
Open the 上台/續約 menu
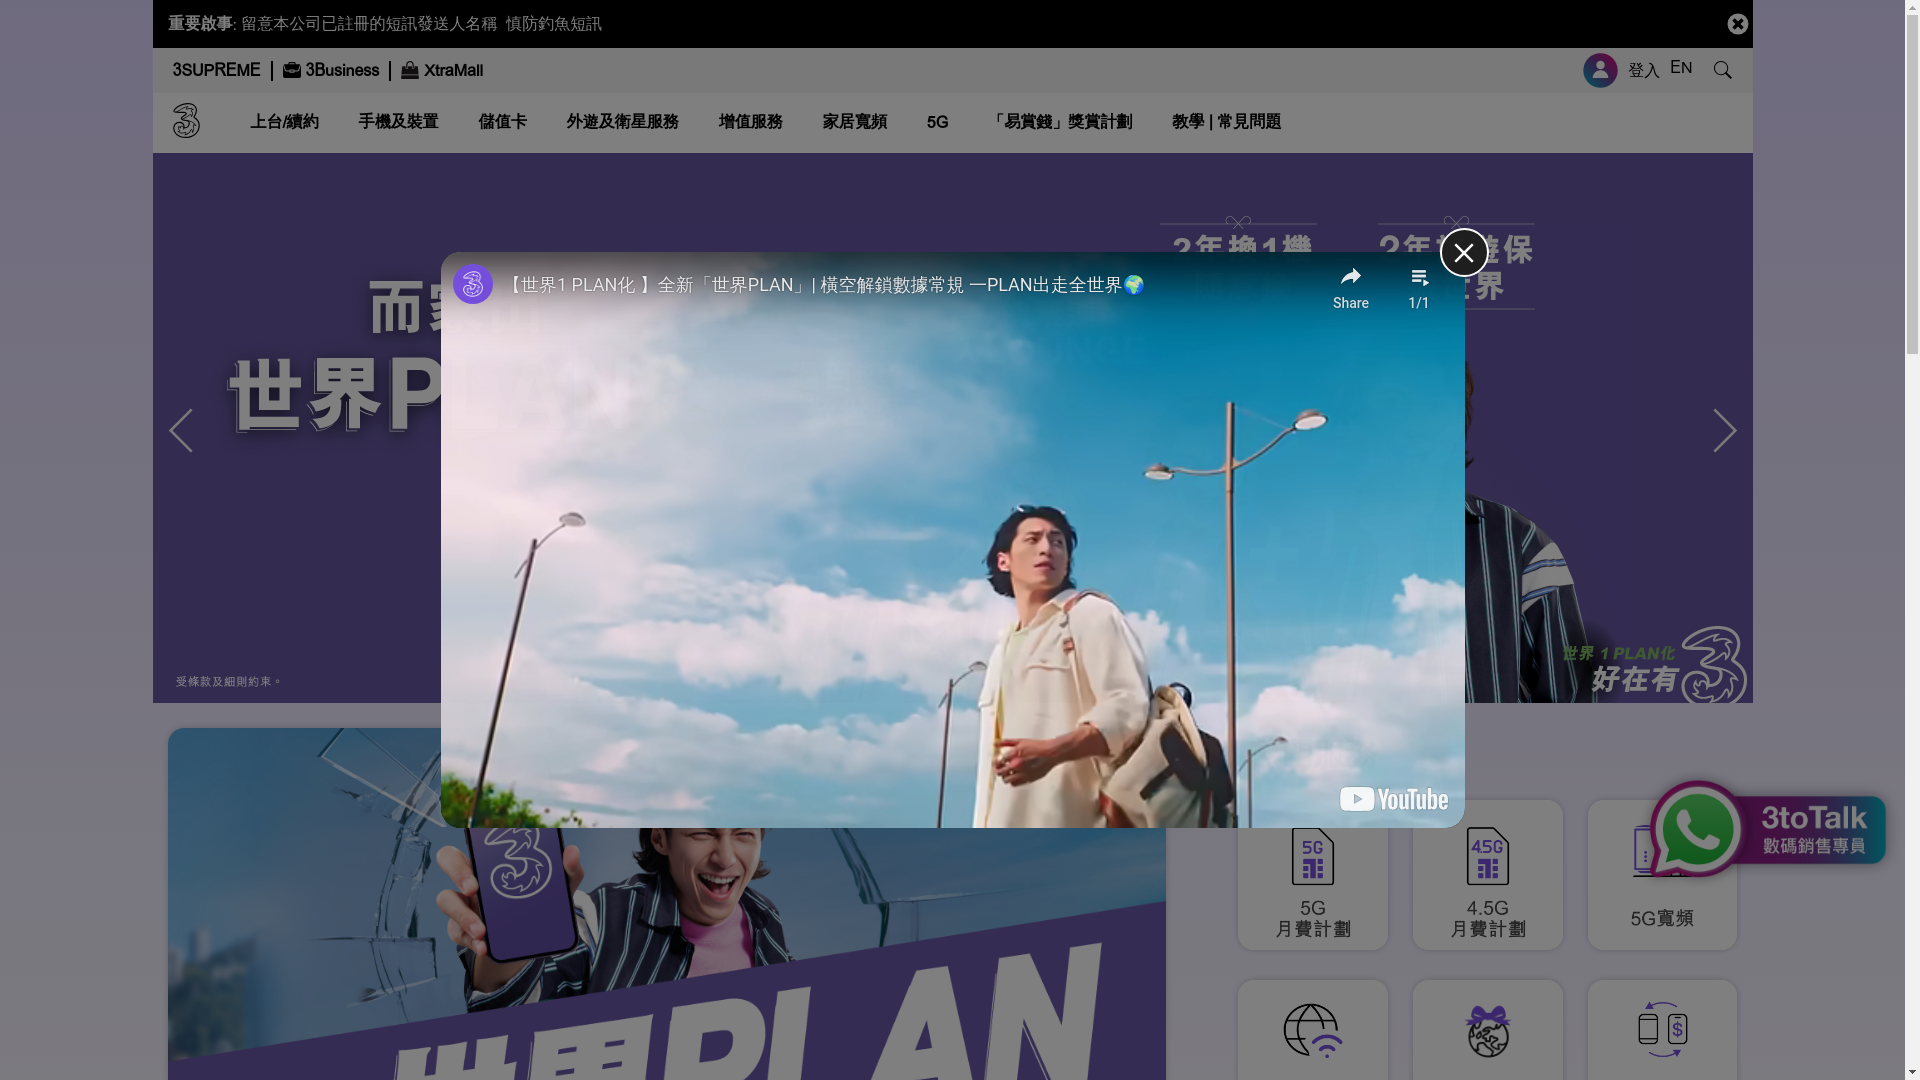pos(284,122)
